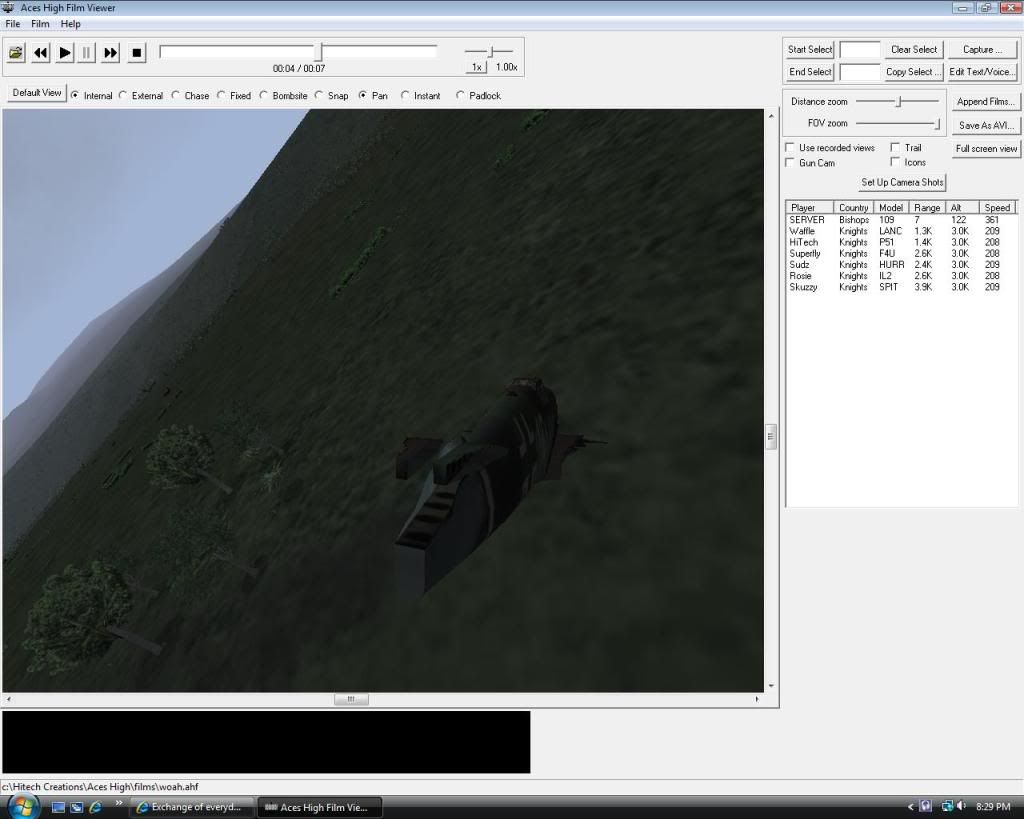Open a film file with folder icon
The width and height of the screenshot is (1024, 819).
[x=16, y=53]
